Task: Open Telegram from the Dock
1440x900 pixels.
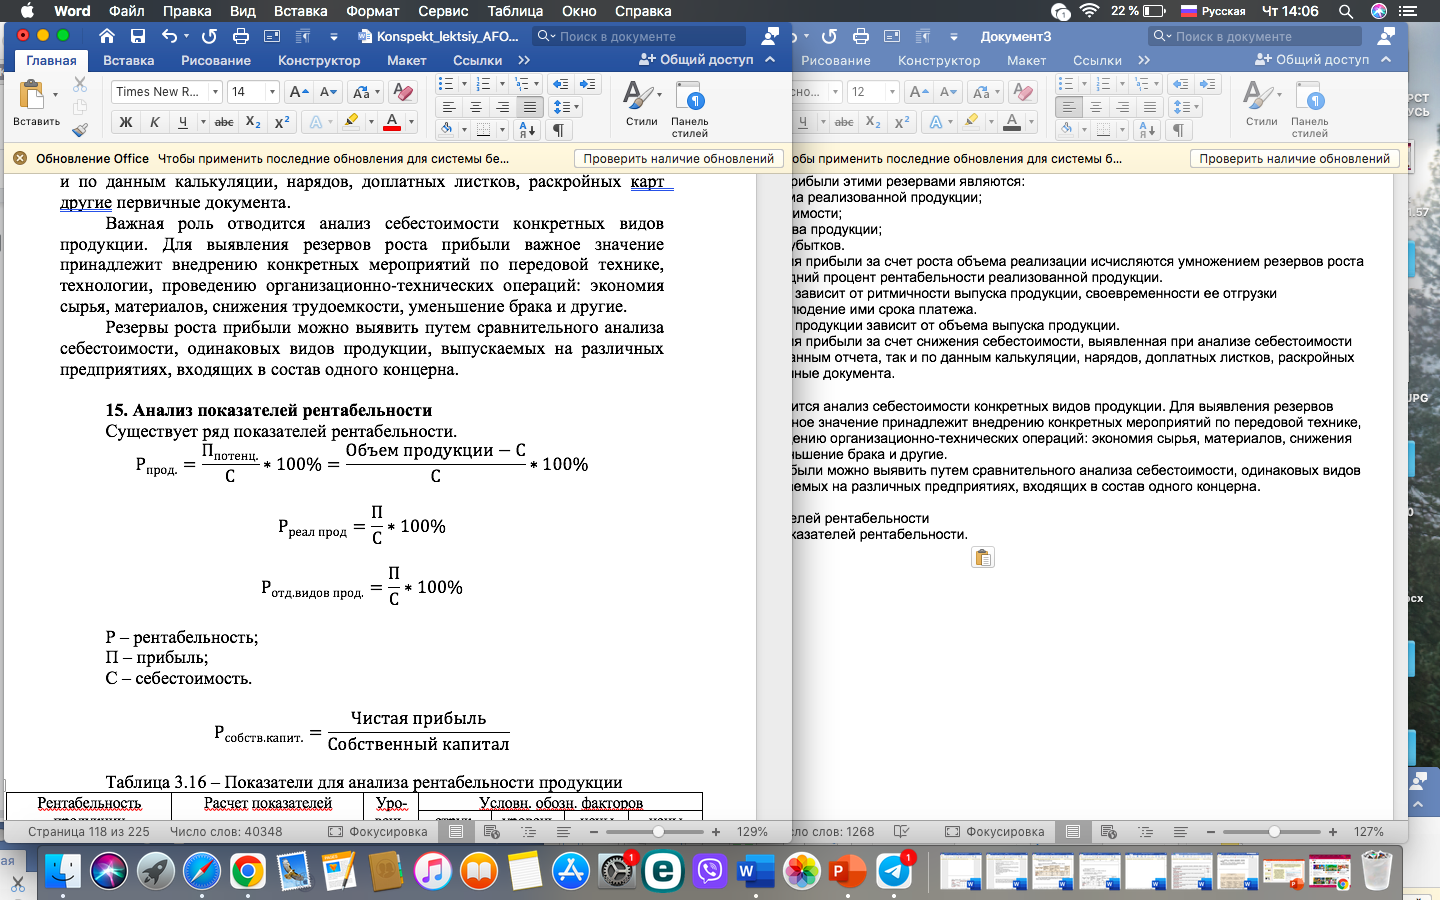Action: pyautogui.click(x=894, y=871)
